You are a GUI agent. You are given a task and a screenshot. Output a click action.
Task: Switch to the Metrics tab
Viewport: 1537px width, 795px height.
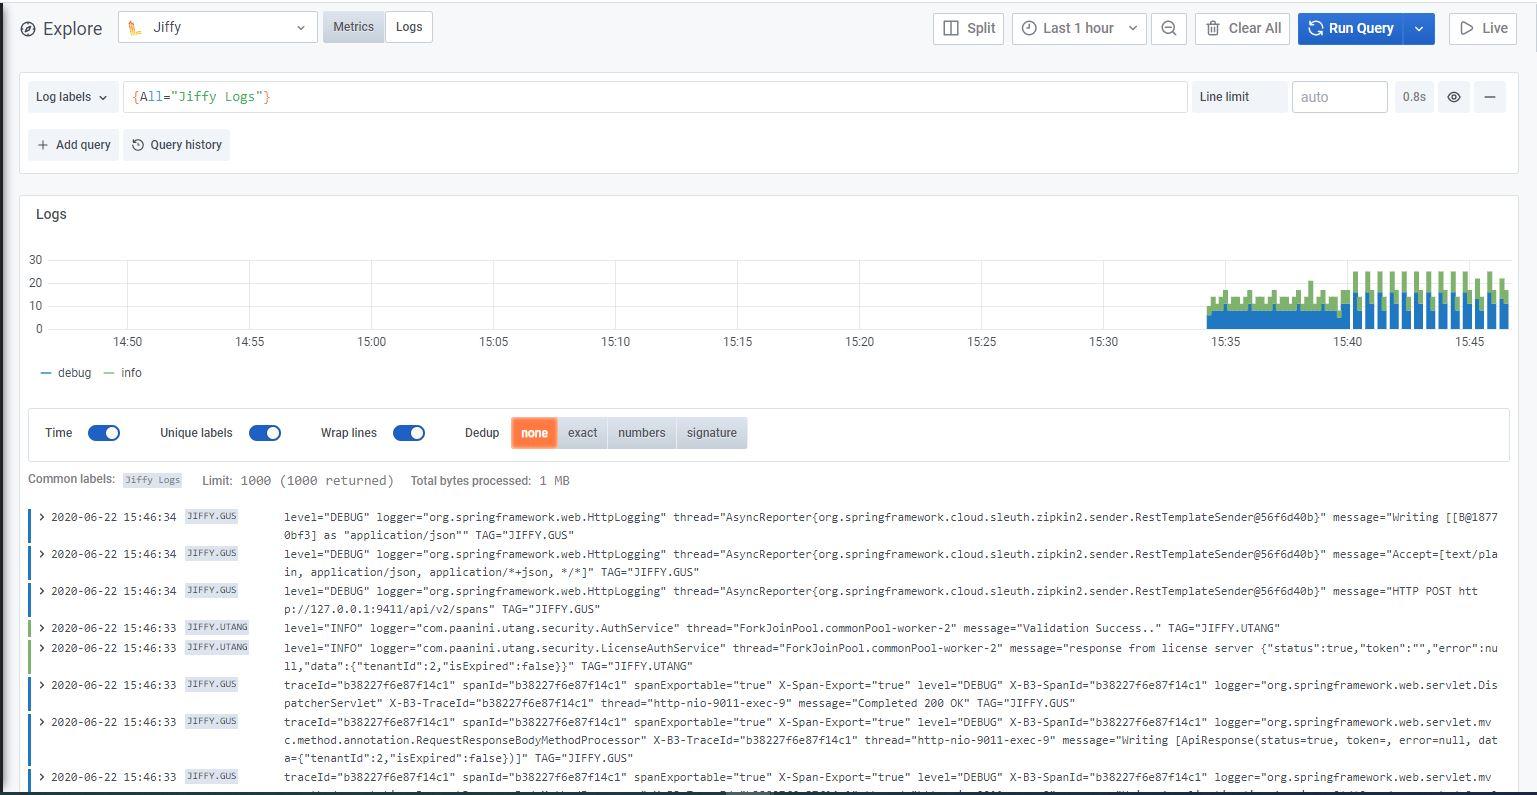point(353,27)
